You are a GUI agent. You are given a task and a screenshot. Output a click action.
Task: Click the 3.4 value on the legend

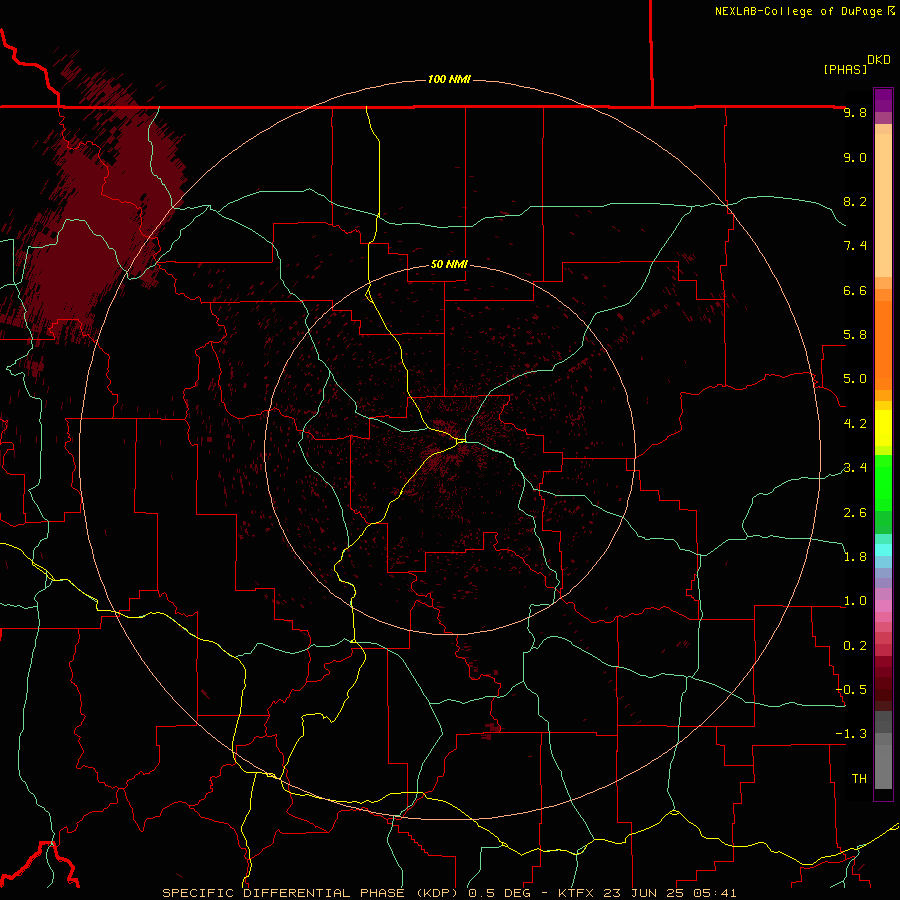pos(855,468)
